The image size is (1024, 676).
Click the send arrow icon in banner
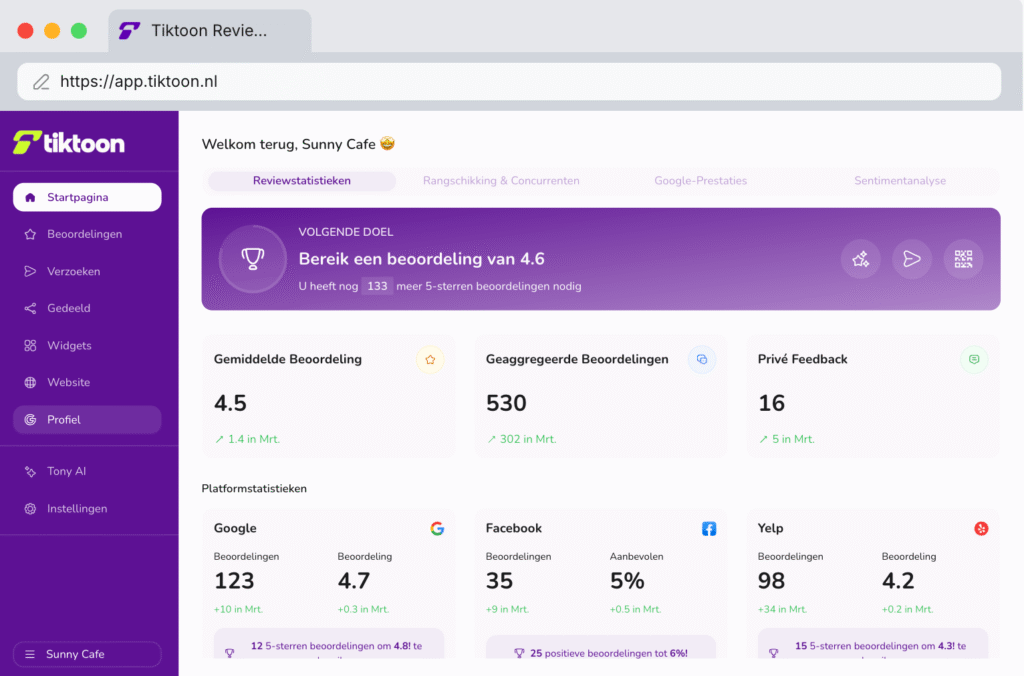pos(911,259)
